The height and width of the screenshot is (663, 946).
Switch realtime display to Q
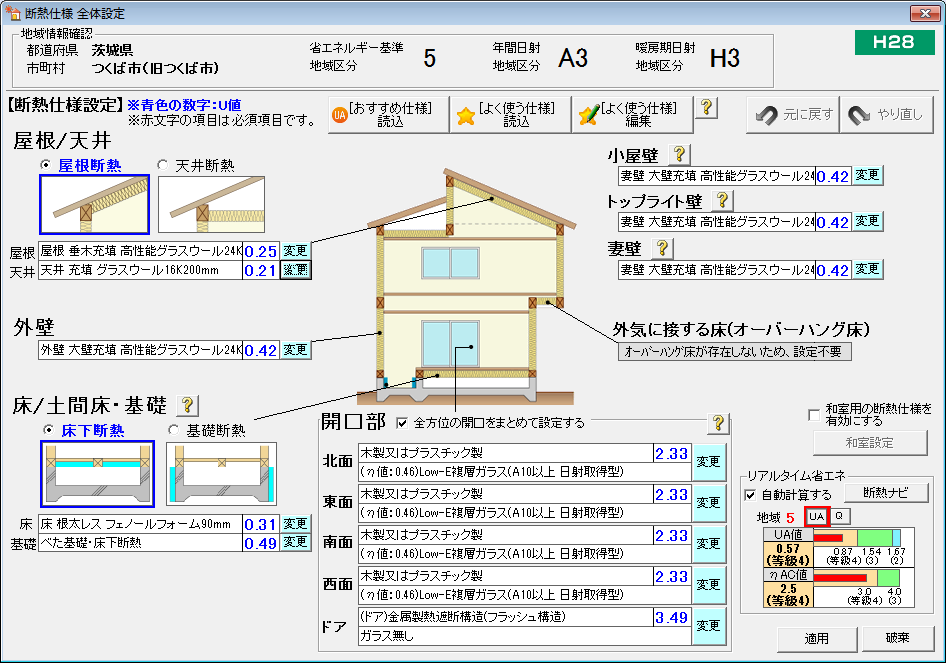pos(840,516)
